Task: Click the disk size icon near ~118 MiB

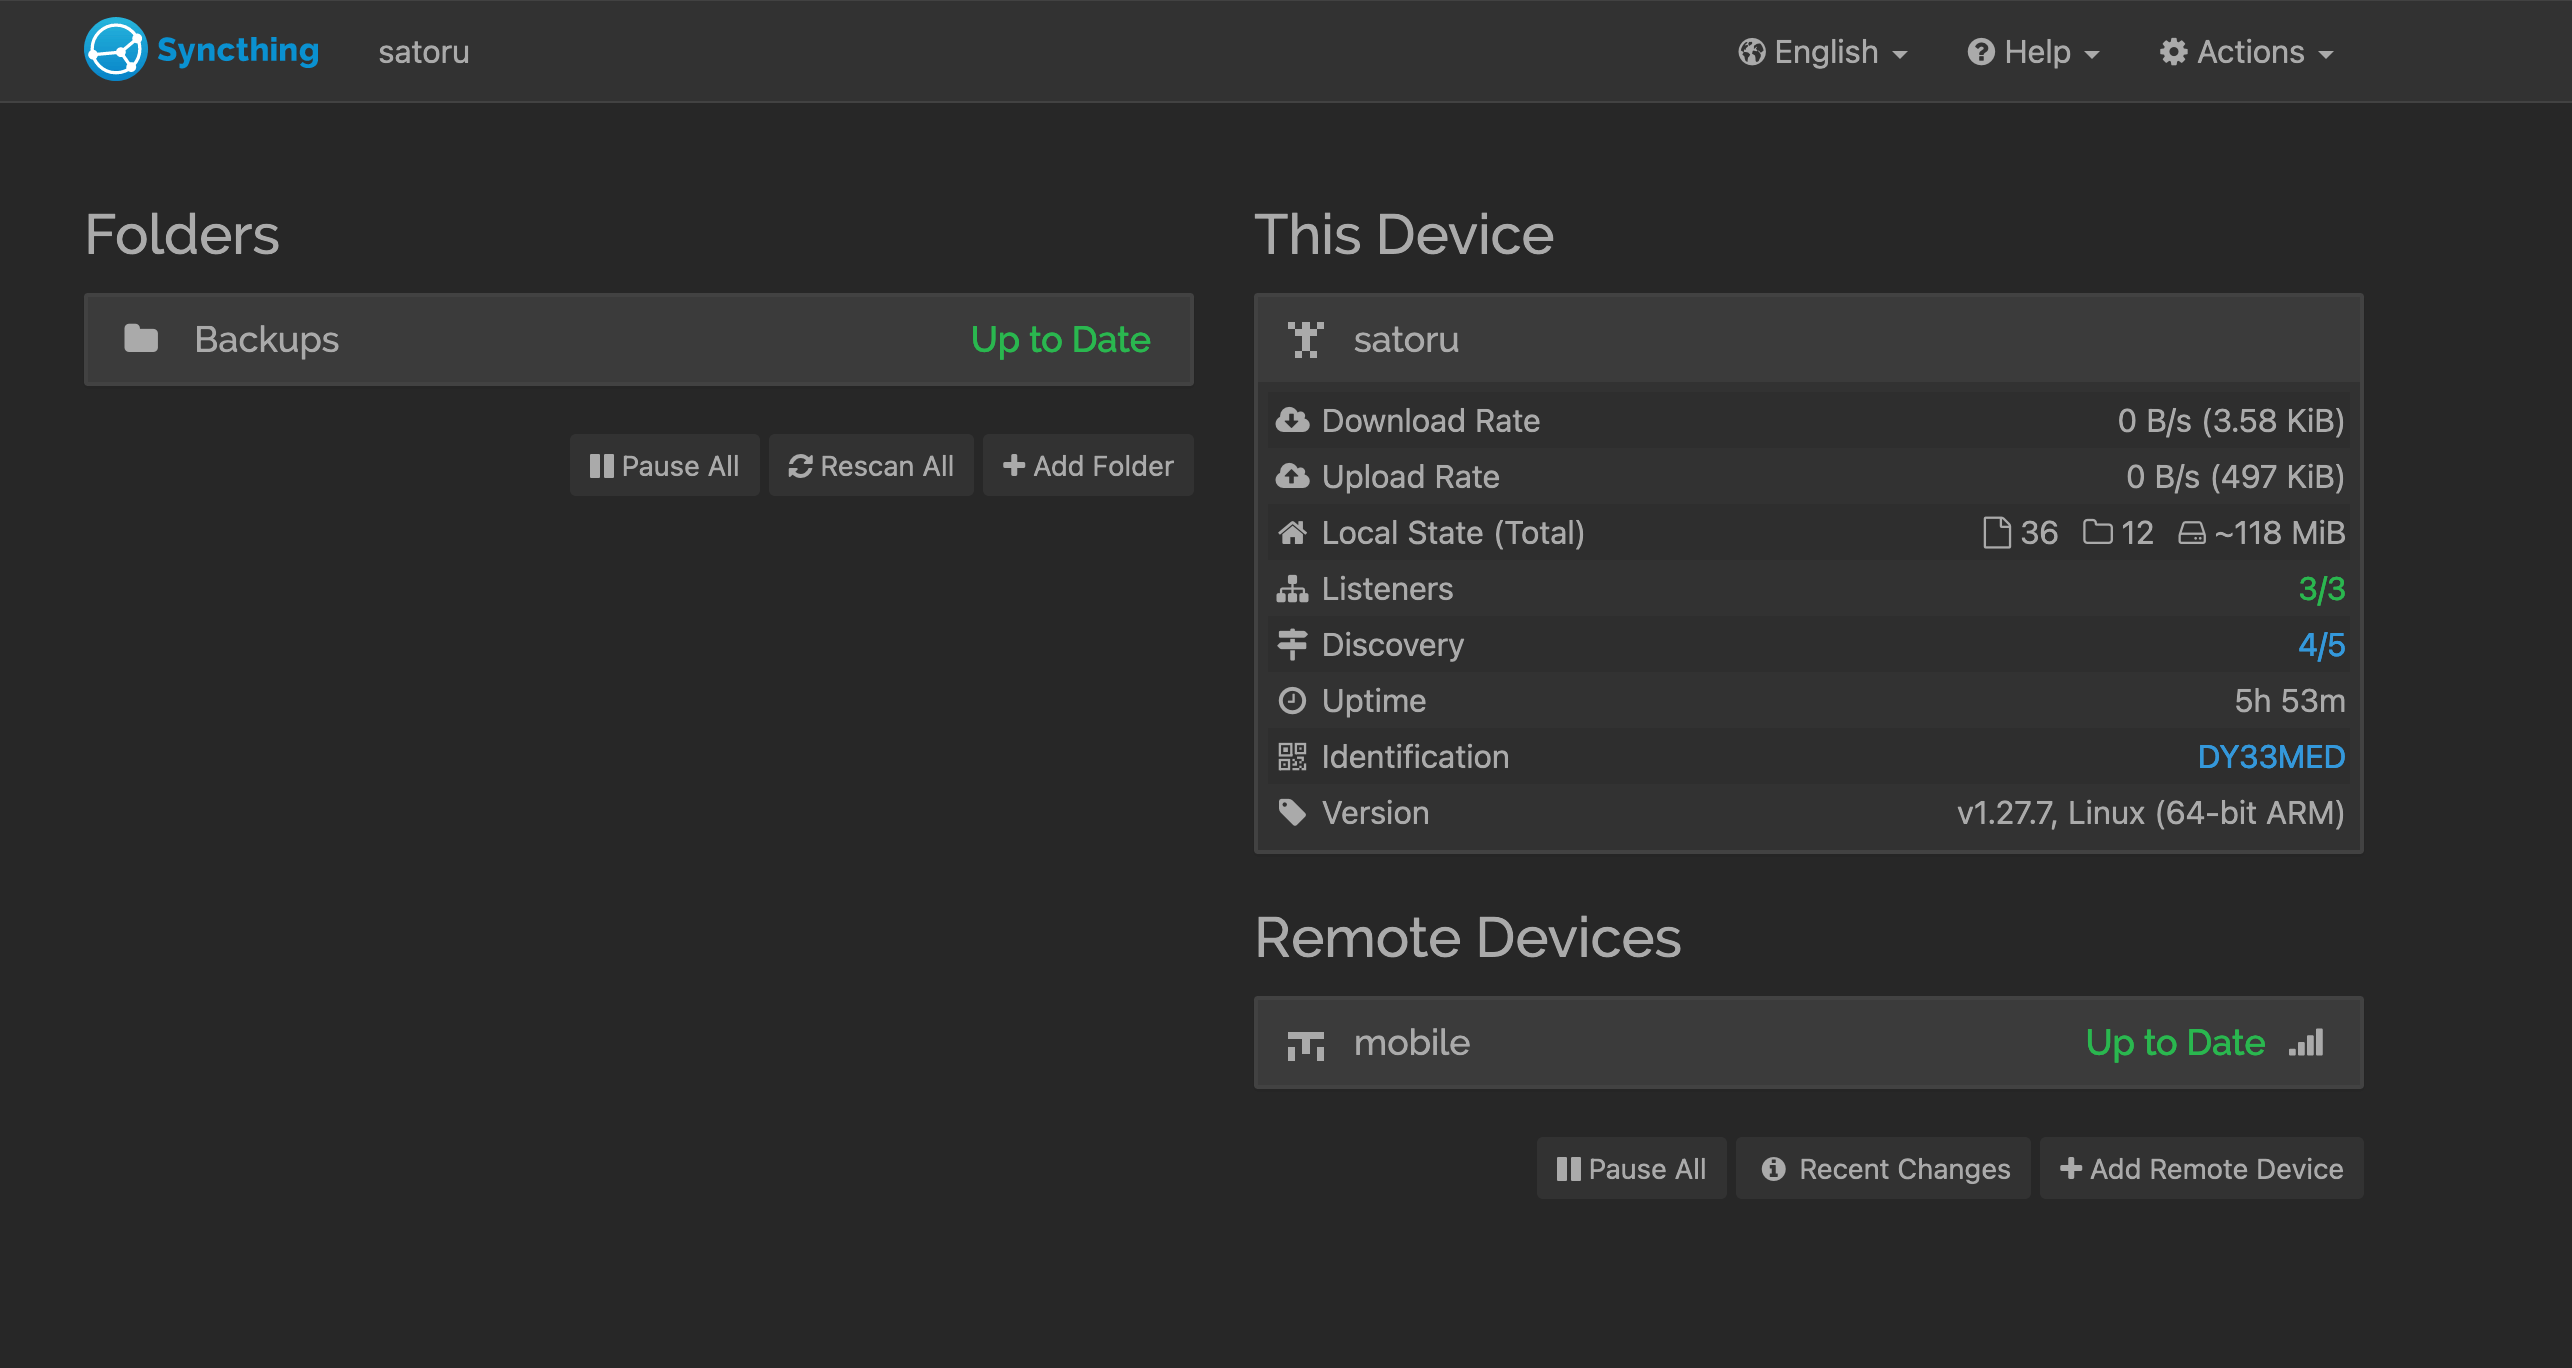Action: (2192, 533)
